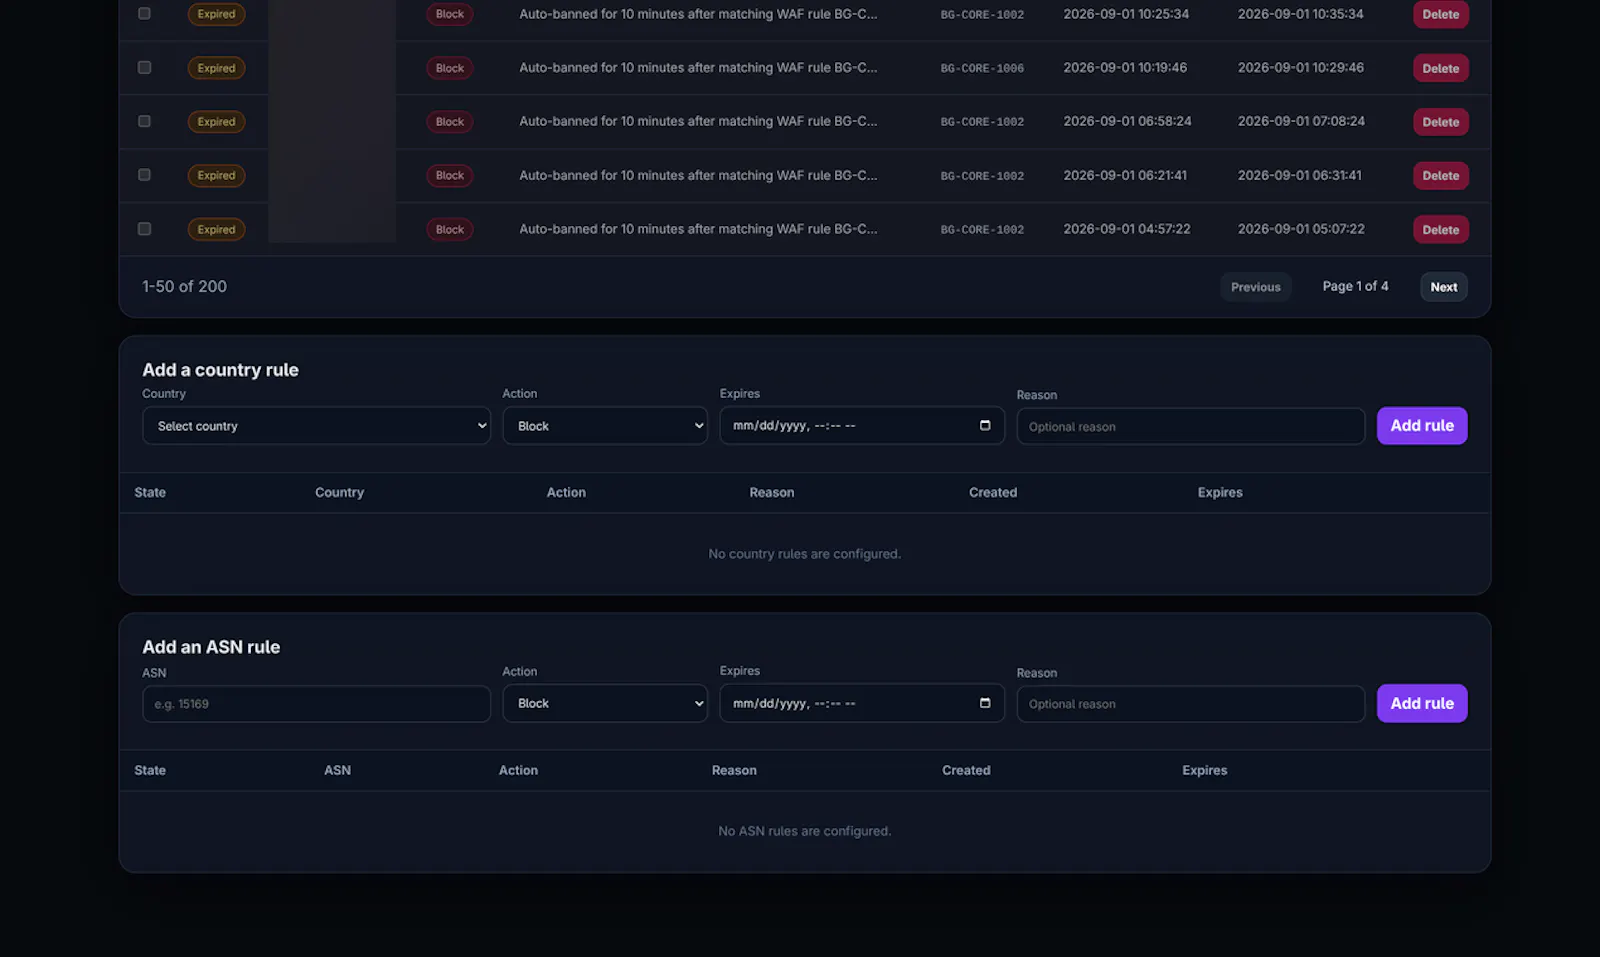Image resolution: width=1600 pixels, height=957 pixels.
Task: Click the 'Add an ASN rule' heading
Action: 211,648
